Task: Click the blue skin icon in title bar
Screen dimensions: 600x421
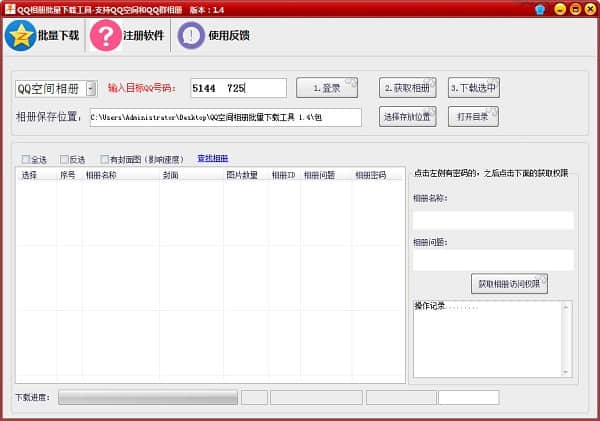Action: click(540, 10)
